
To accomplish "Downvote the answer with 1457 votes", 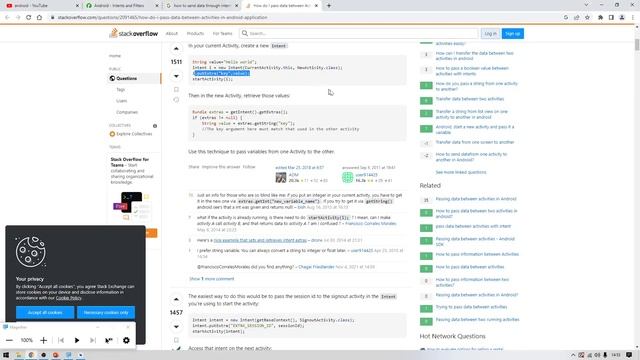I will coord(176,327).
